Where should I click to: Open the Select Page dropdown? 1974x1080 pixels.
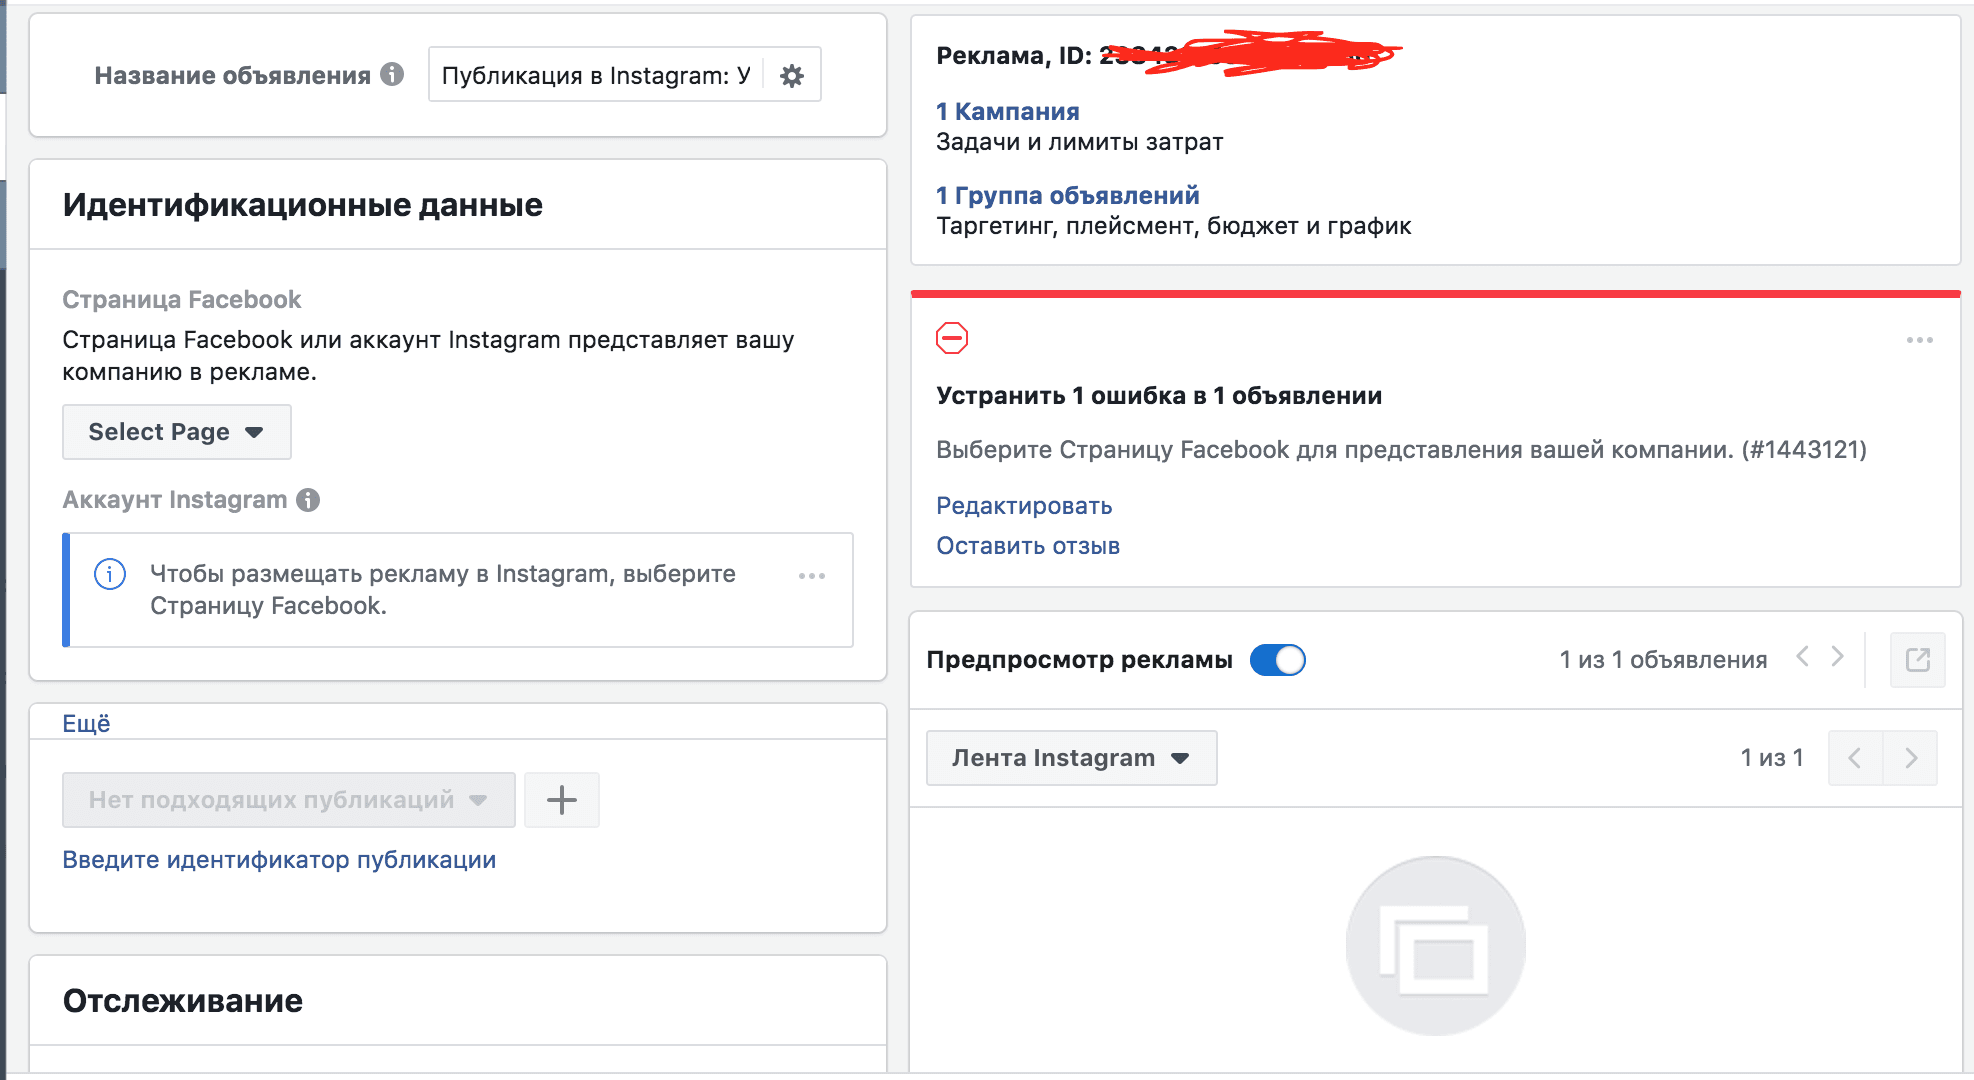(177, 432)
